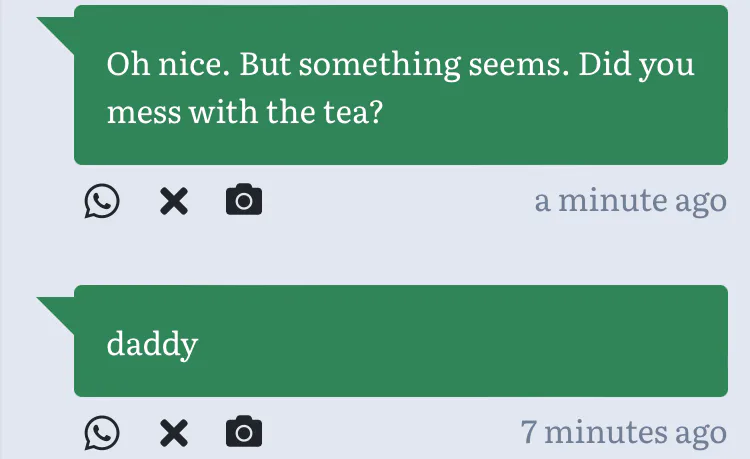Remove the "daddy" message with X icon
Viewport: 750px width, 459px height.
pyautogui.click(x=174, y=433)
